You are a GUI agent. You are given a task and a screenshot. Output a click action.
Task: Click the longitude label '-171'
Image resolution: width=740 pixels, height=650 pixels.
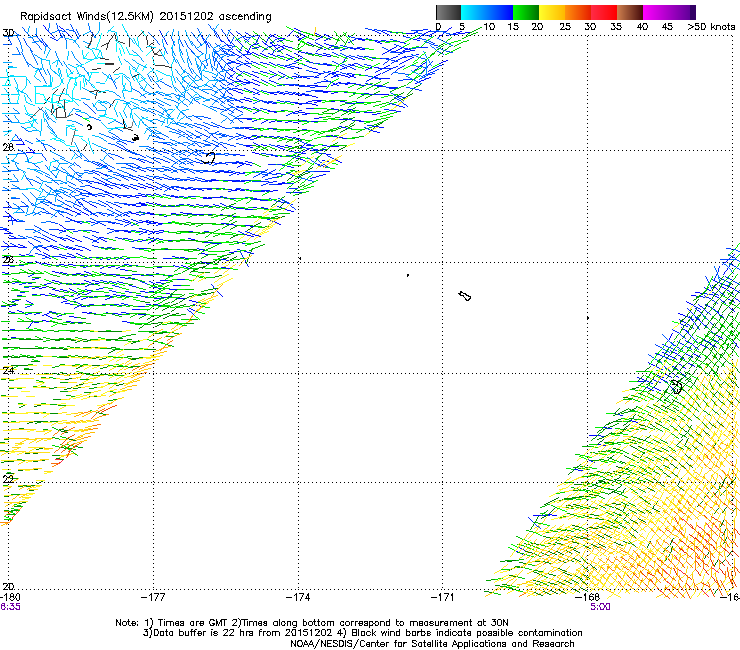tap(443, 597)
